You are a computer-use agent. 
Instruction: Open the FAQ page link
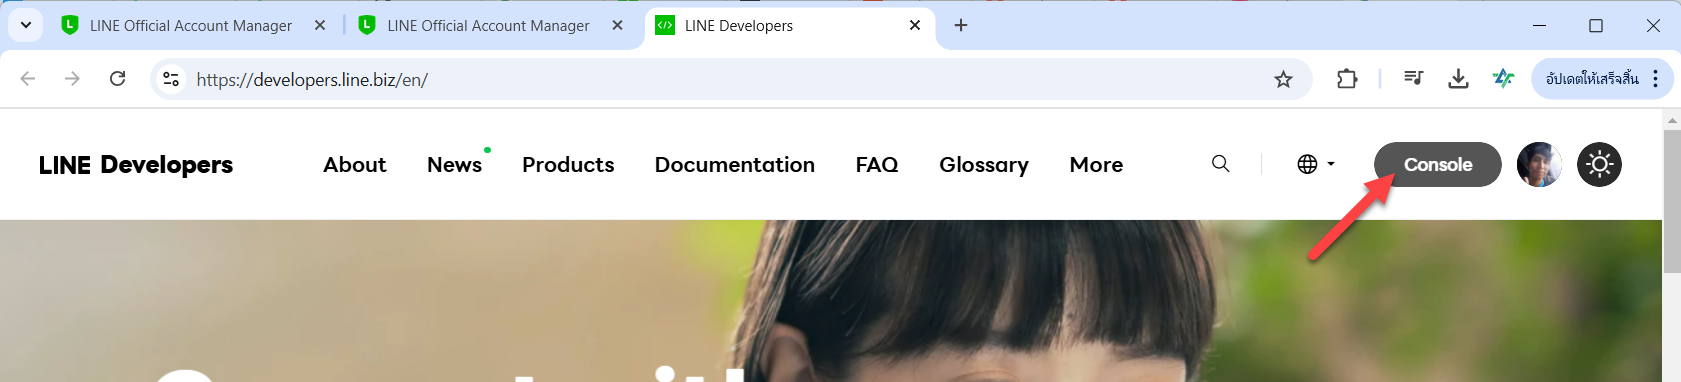[877, 165]
